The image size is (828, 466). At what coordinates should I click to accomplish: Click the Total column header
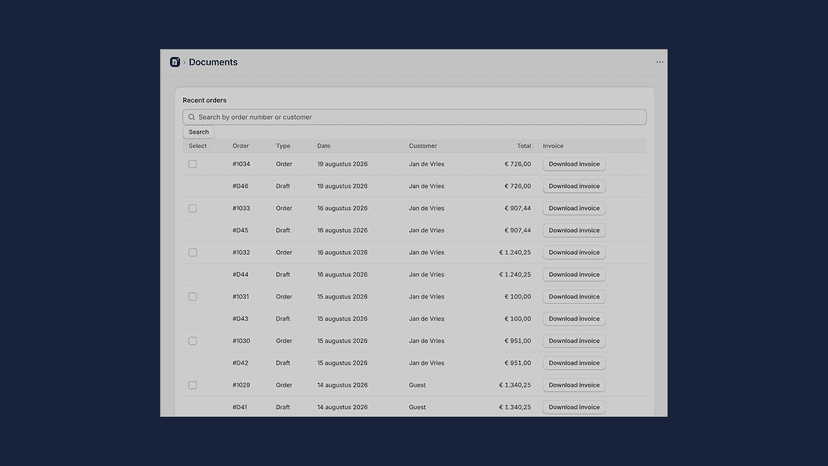tap(524, 146)
